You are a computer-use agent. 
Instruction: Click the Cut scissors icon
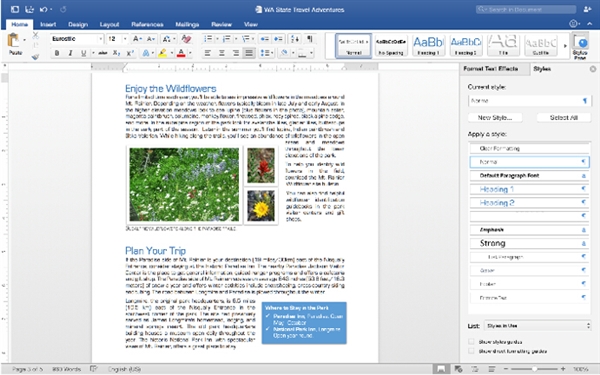click(35, 36)
